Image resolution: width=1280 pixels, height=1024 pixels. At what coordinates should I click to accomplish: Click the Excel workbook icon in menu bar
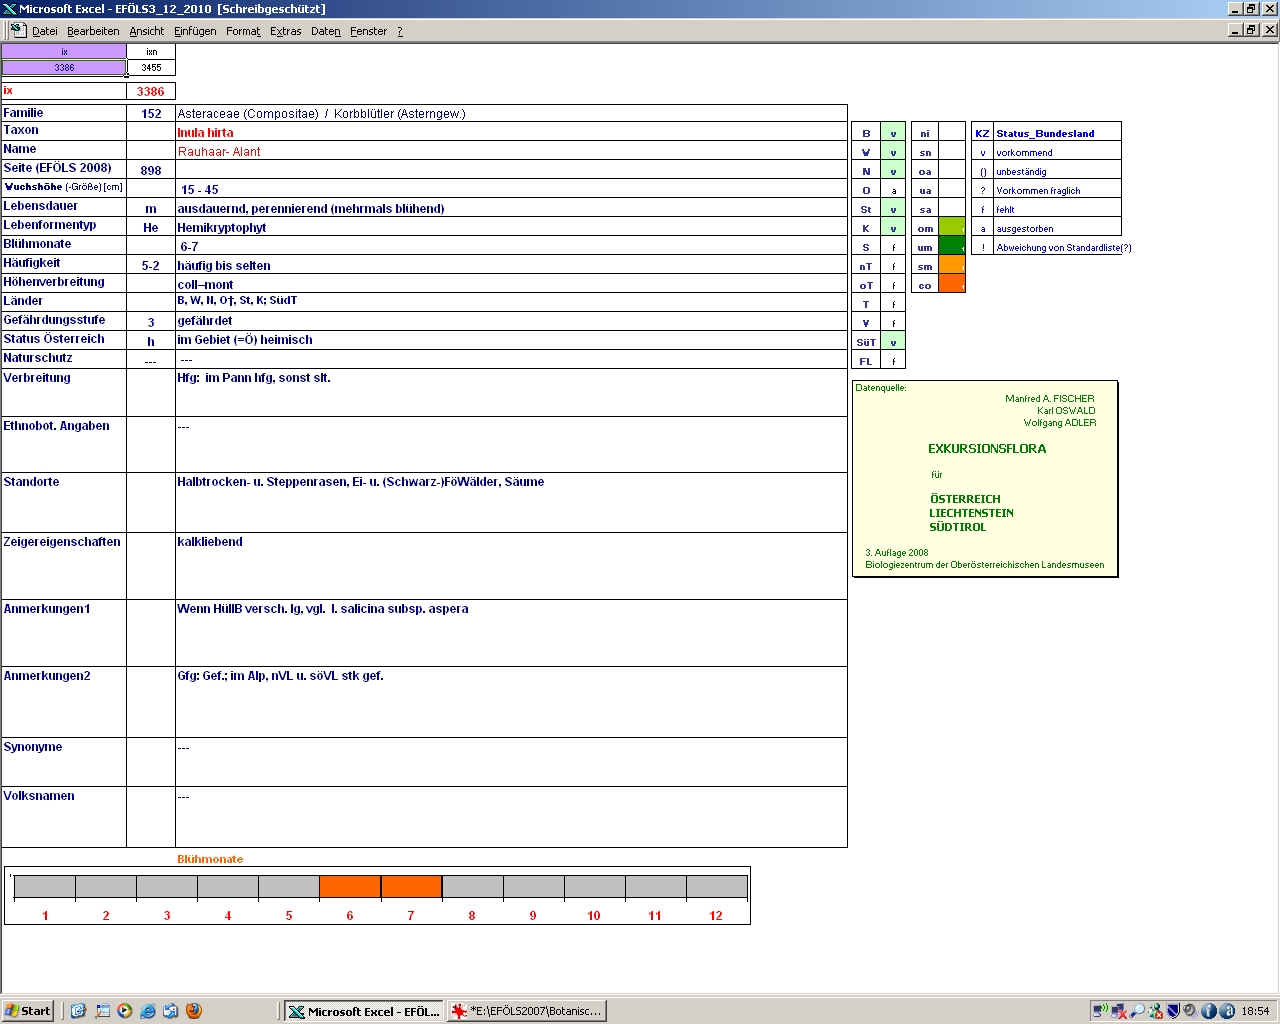[17, 31]
